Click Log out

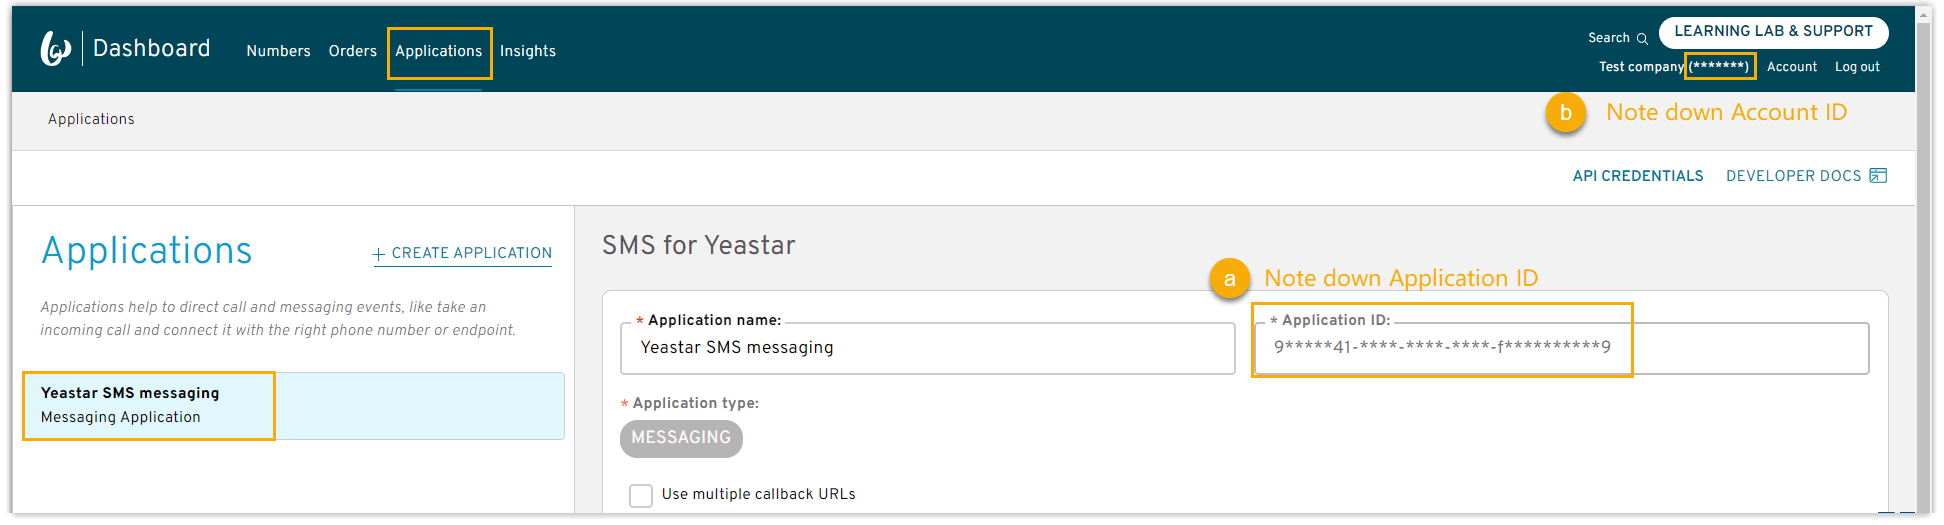(x=1856, y=67)
